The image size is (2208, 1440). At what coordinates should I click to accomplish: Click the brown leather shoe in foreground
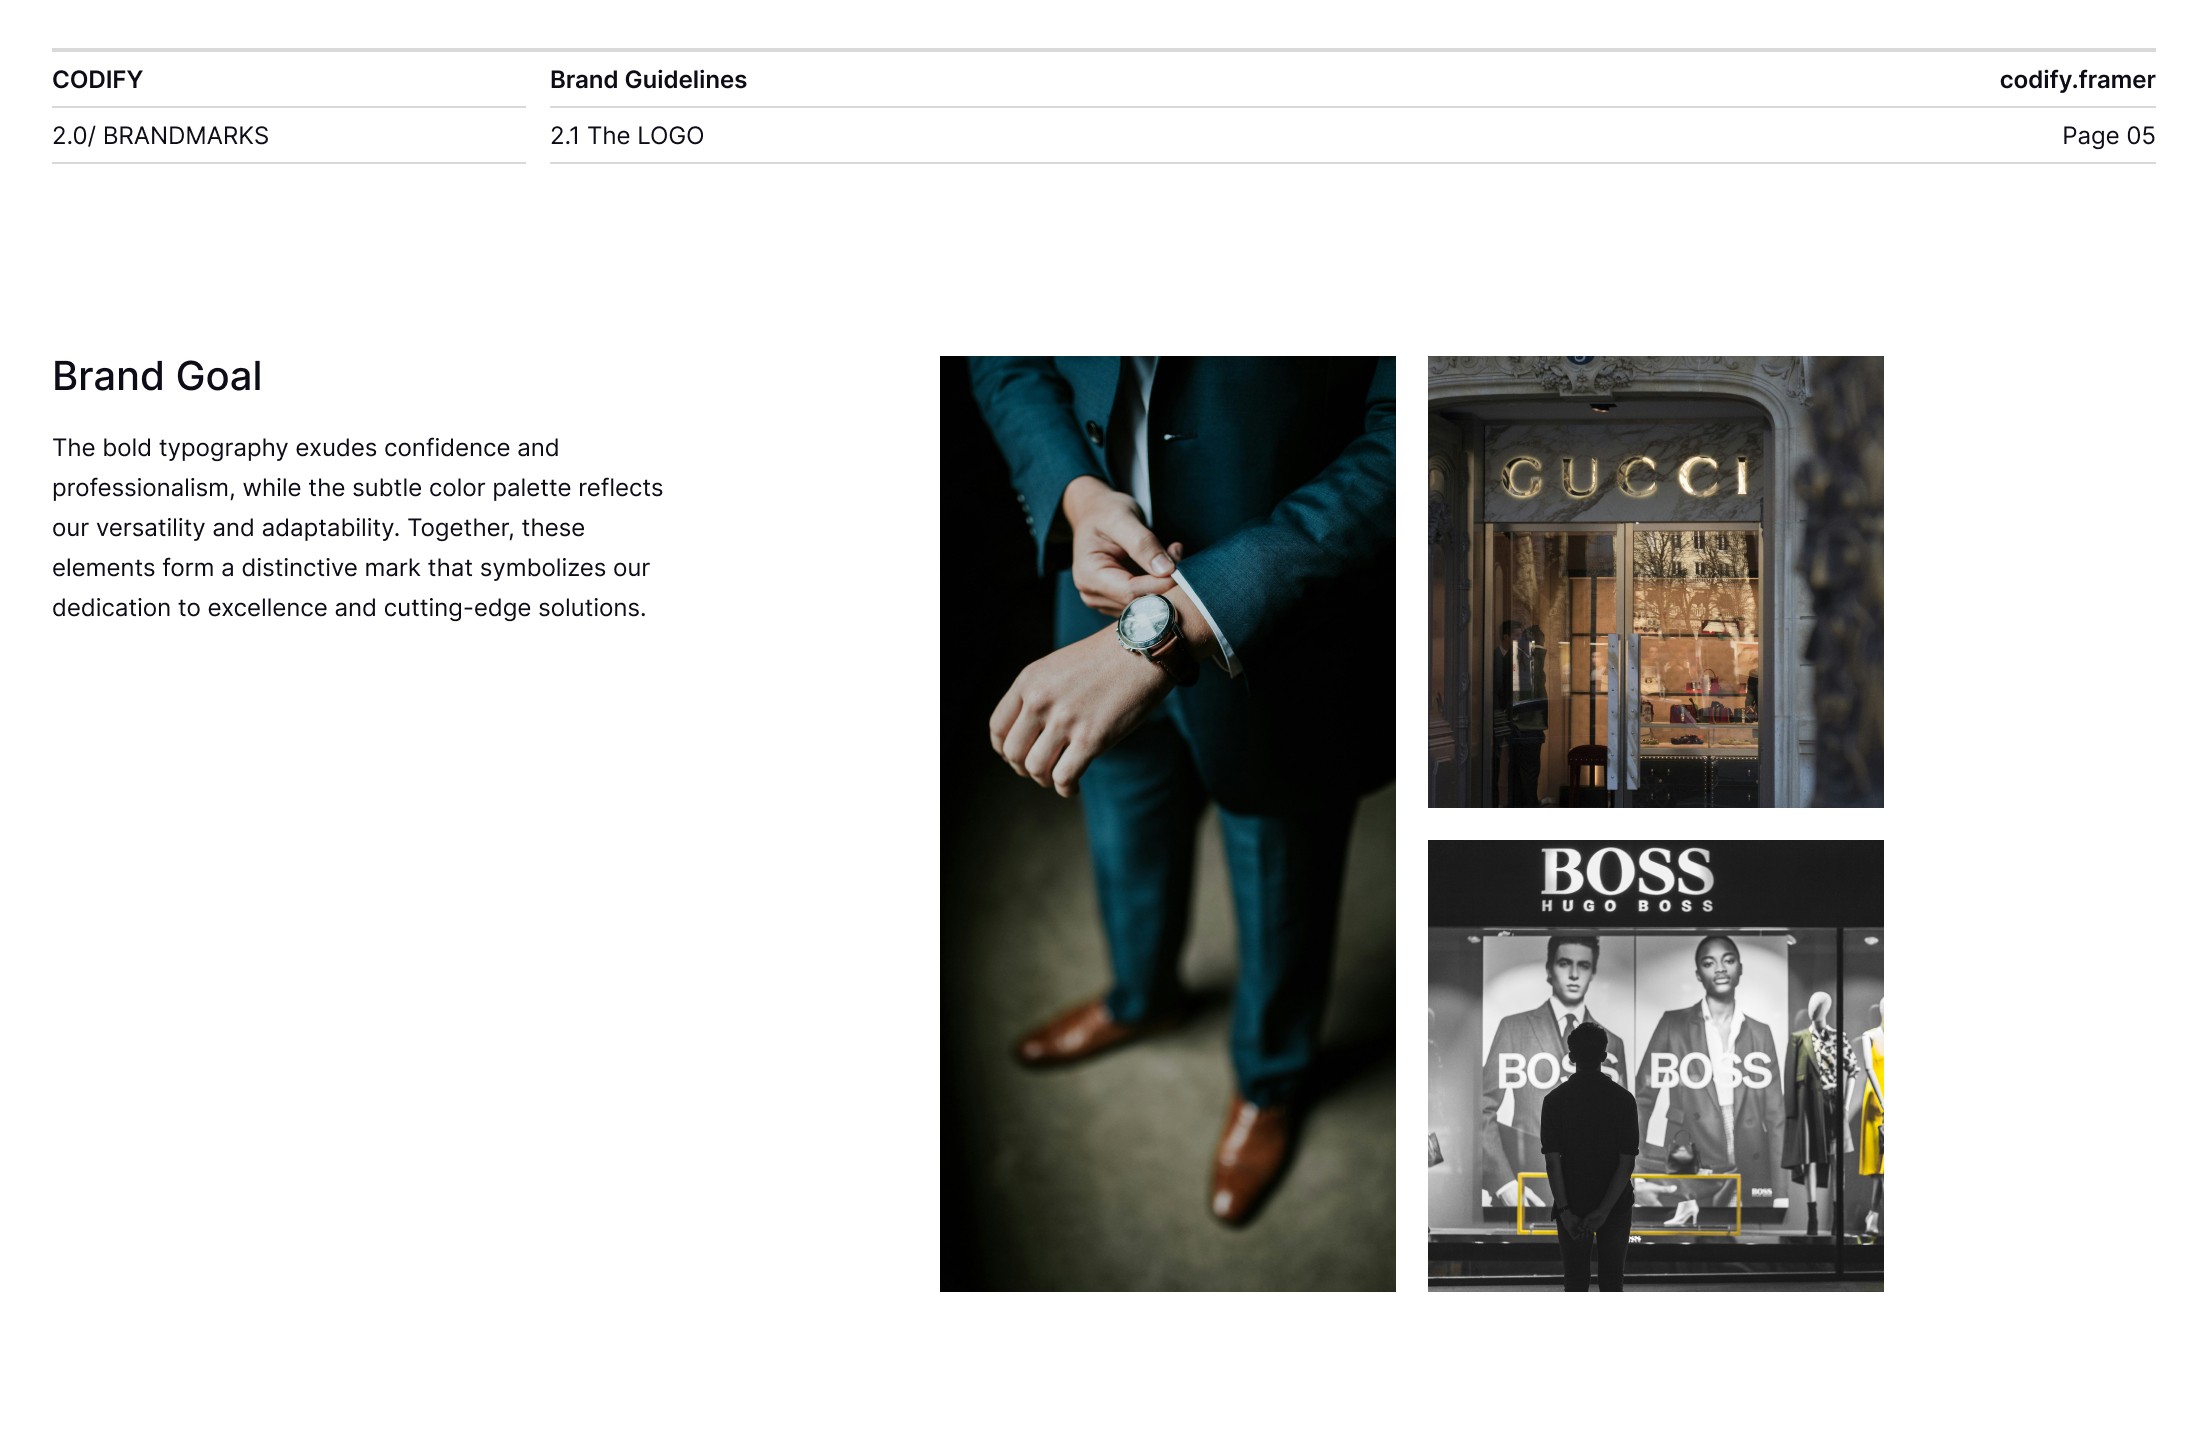1250,1160
